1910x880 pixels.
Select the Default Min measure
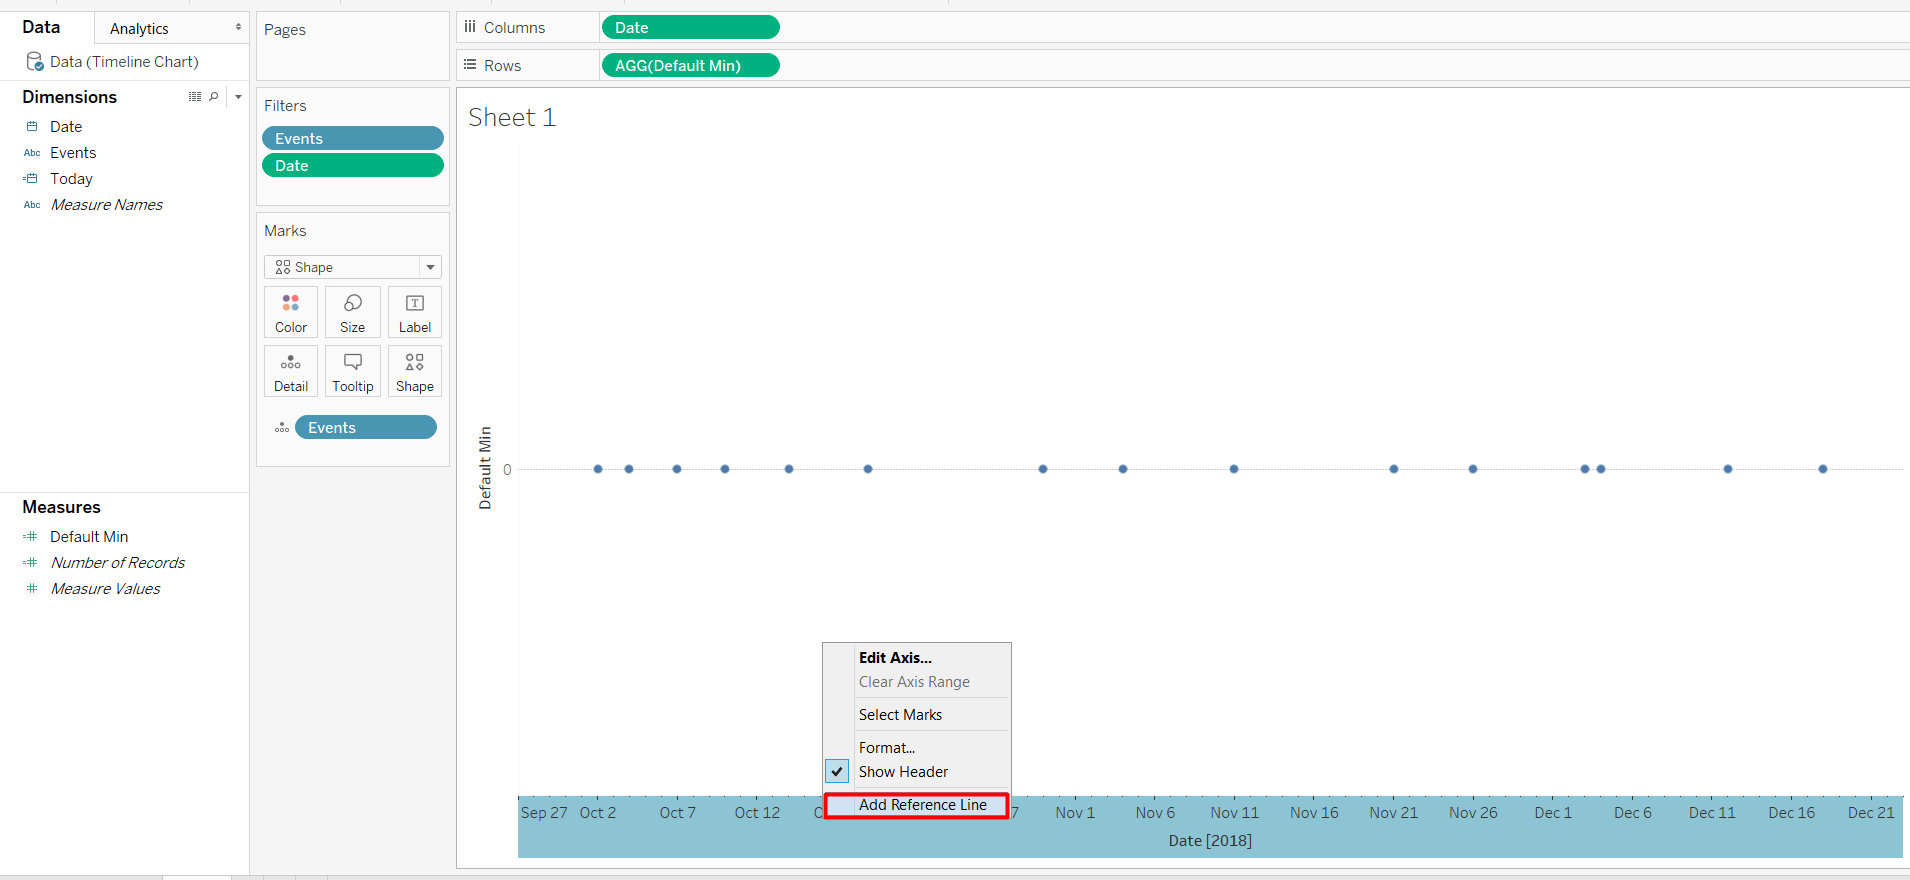89,537
